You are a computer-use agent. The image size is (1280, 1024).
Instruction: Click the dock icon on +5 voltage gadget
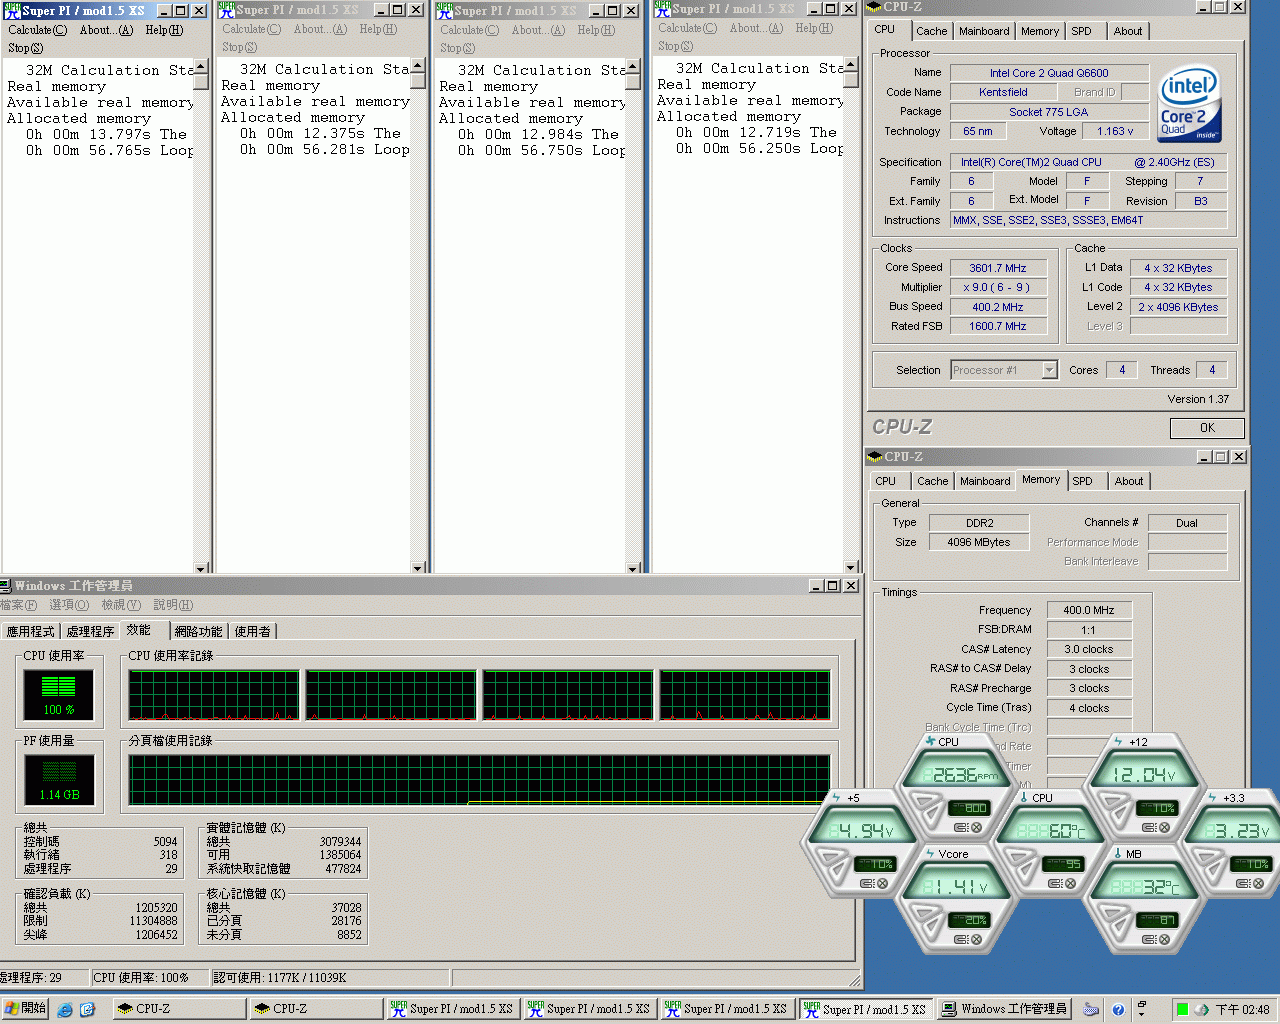click(867, 883)
